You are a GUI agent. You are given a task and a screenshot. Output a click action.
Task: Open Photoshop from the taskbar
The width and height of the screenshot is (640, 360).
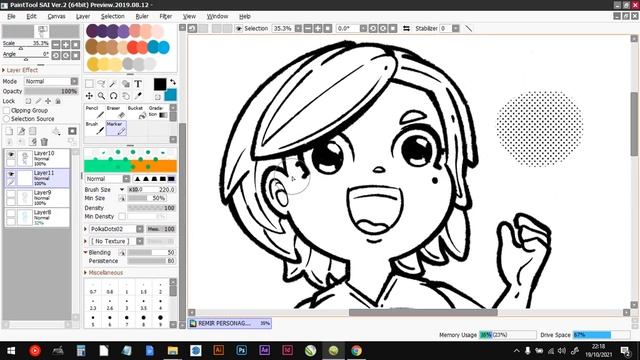click(242, 350)
